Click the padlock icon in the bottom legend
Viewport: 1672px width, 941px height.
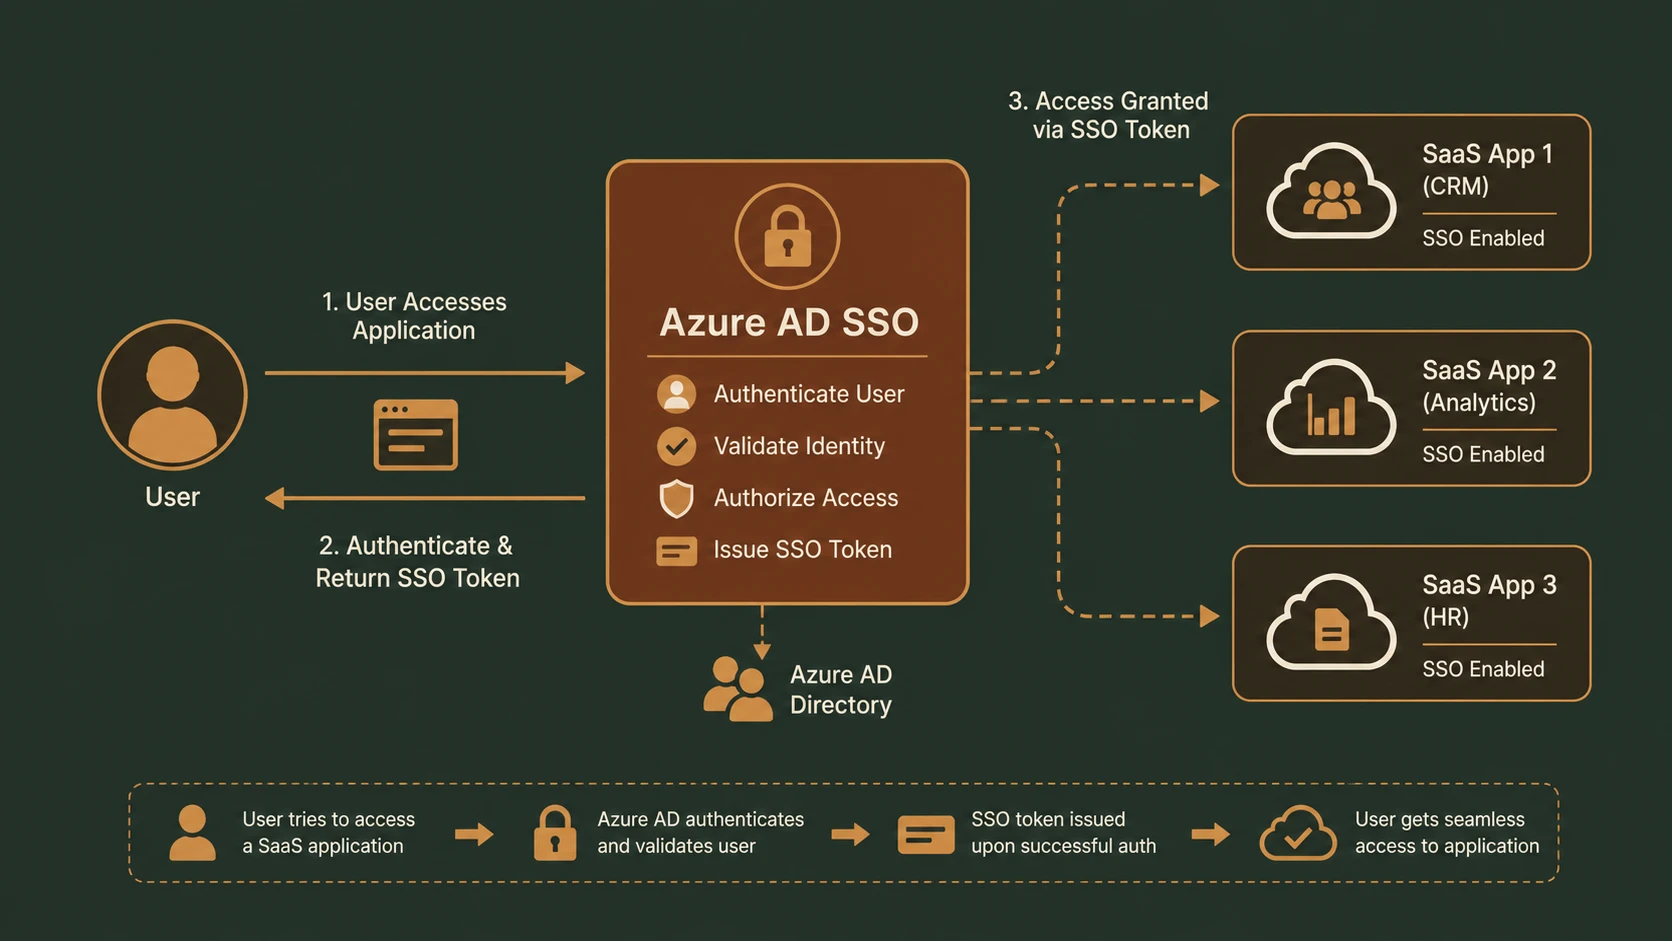pos(555,833)
